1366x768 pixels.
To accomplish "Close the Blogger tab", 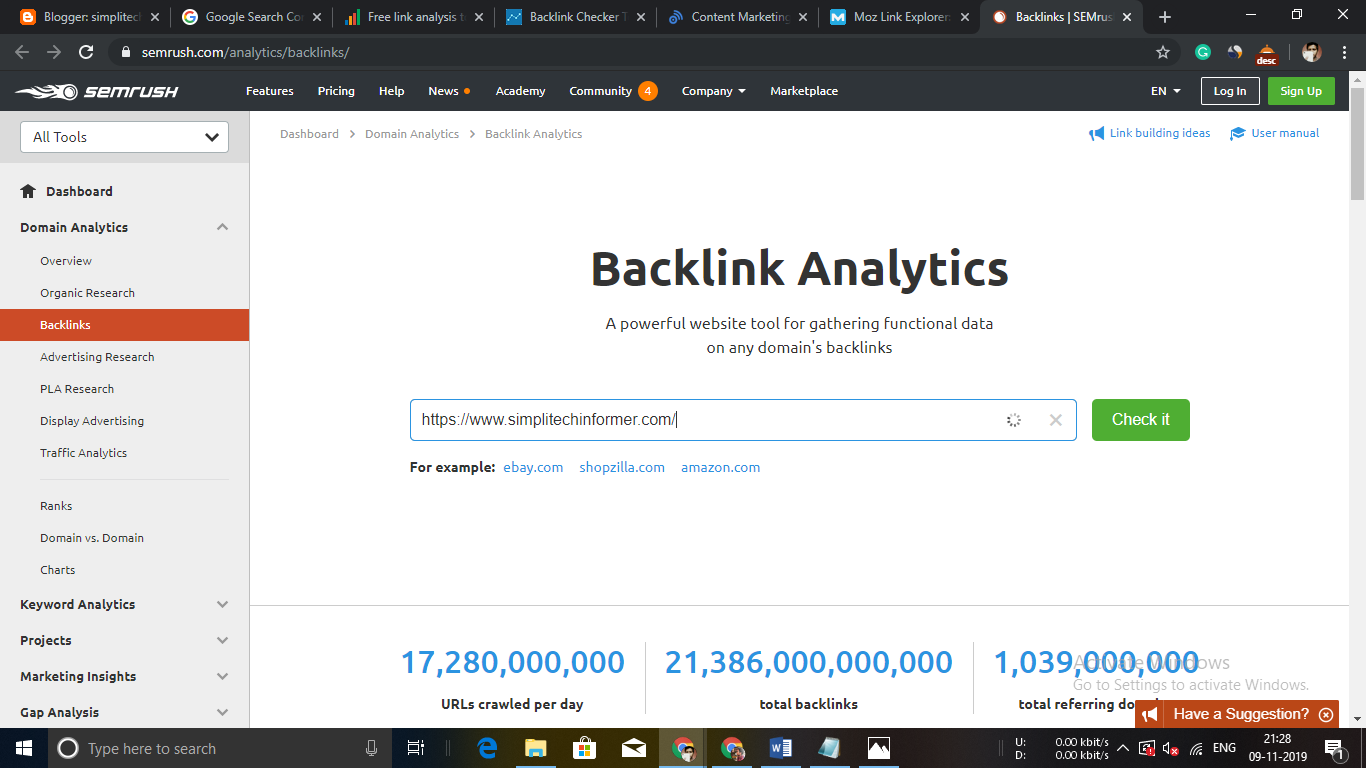I will click(155, 17).
